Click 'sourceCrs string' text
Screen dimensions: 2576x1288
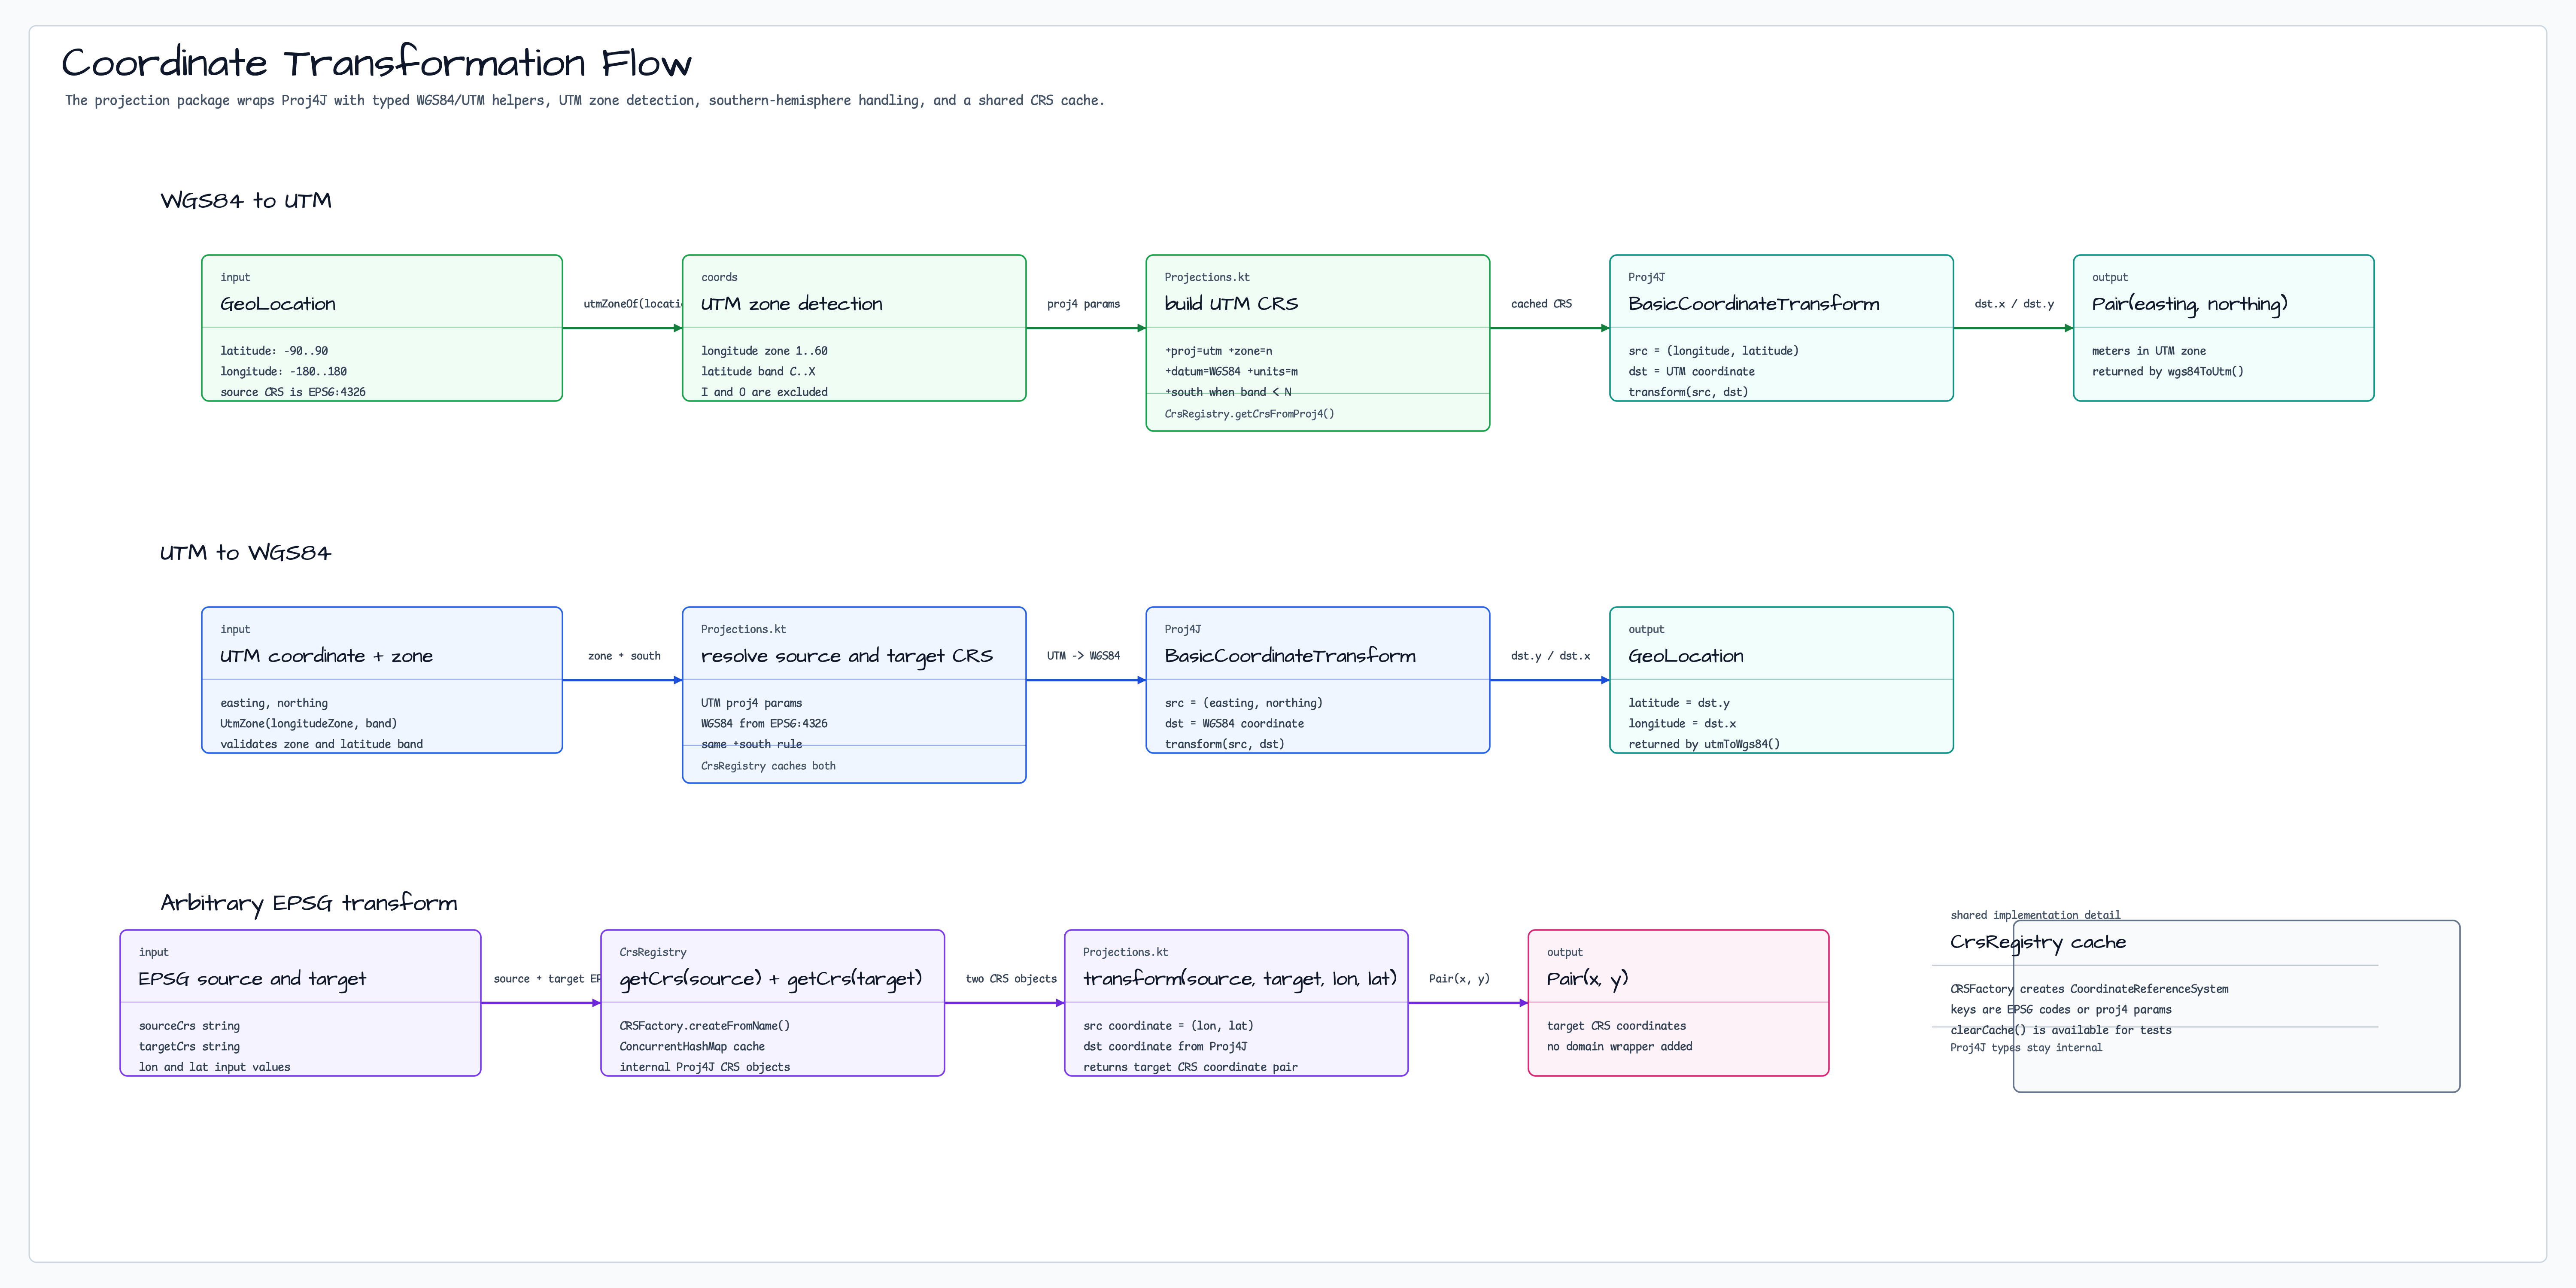(189, 1026)
